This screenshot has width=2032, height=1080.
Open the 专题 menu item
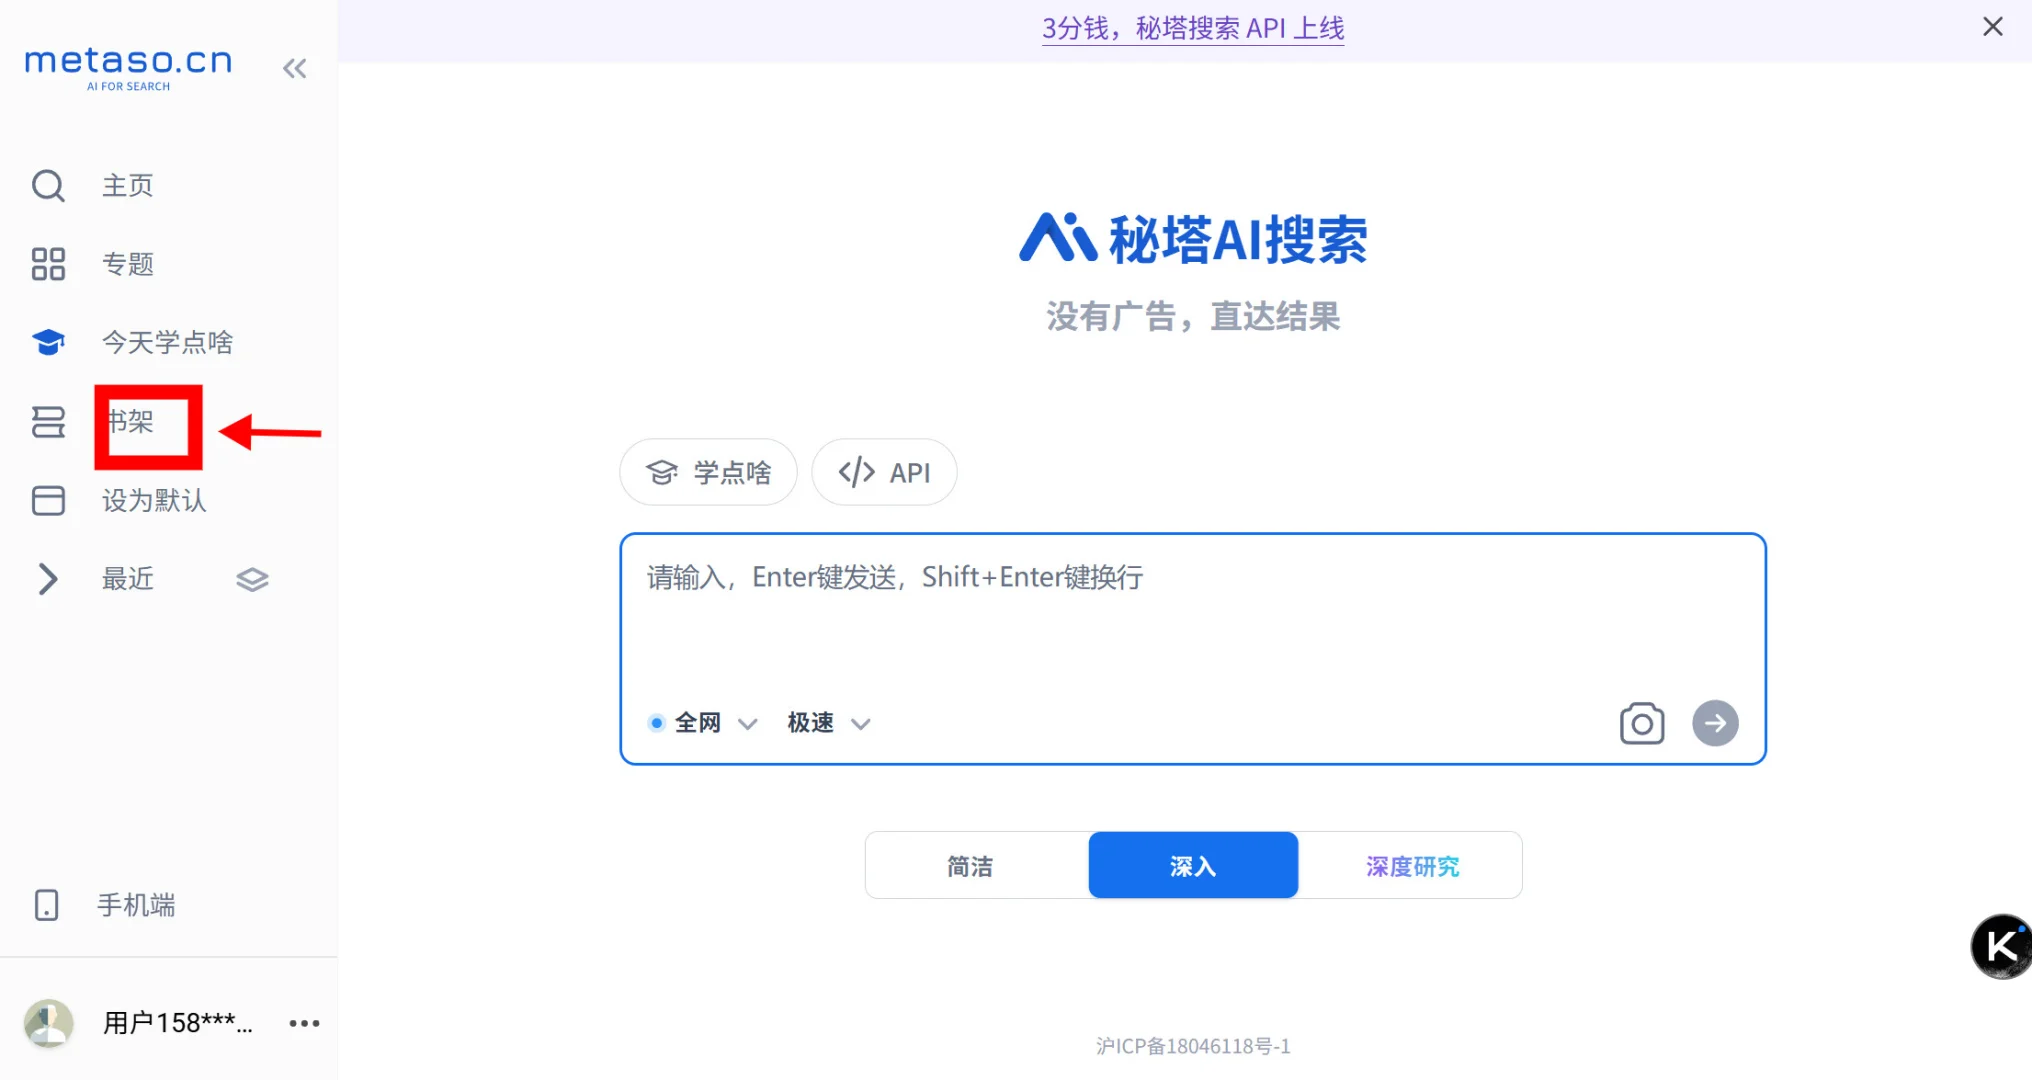click(x=128, y=264)
